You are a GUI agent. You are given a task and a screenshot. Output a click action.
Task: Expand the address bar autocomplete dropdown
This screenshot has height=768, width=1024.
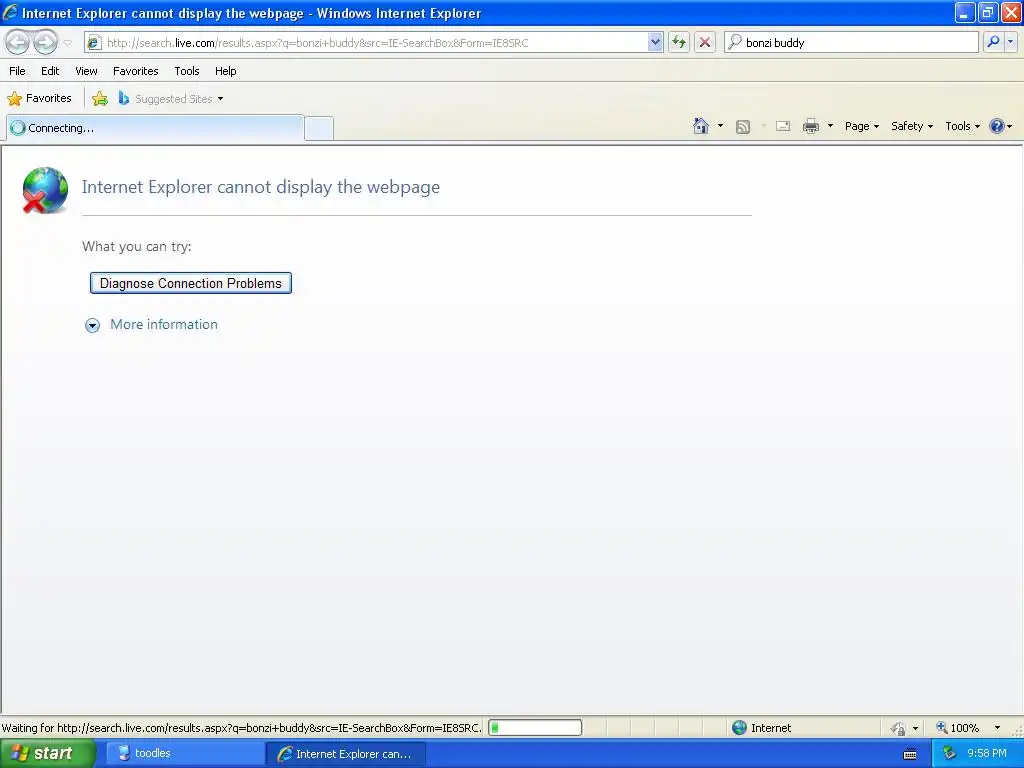coord(655,42)
